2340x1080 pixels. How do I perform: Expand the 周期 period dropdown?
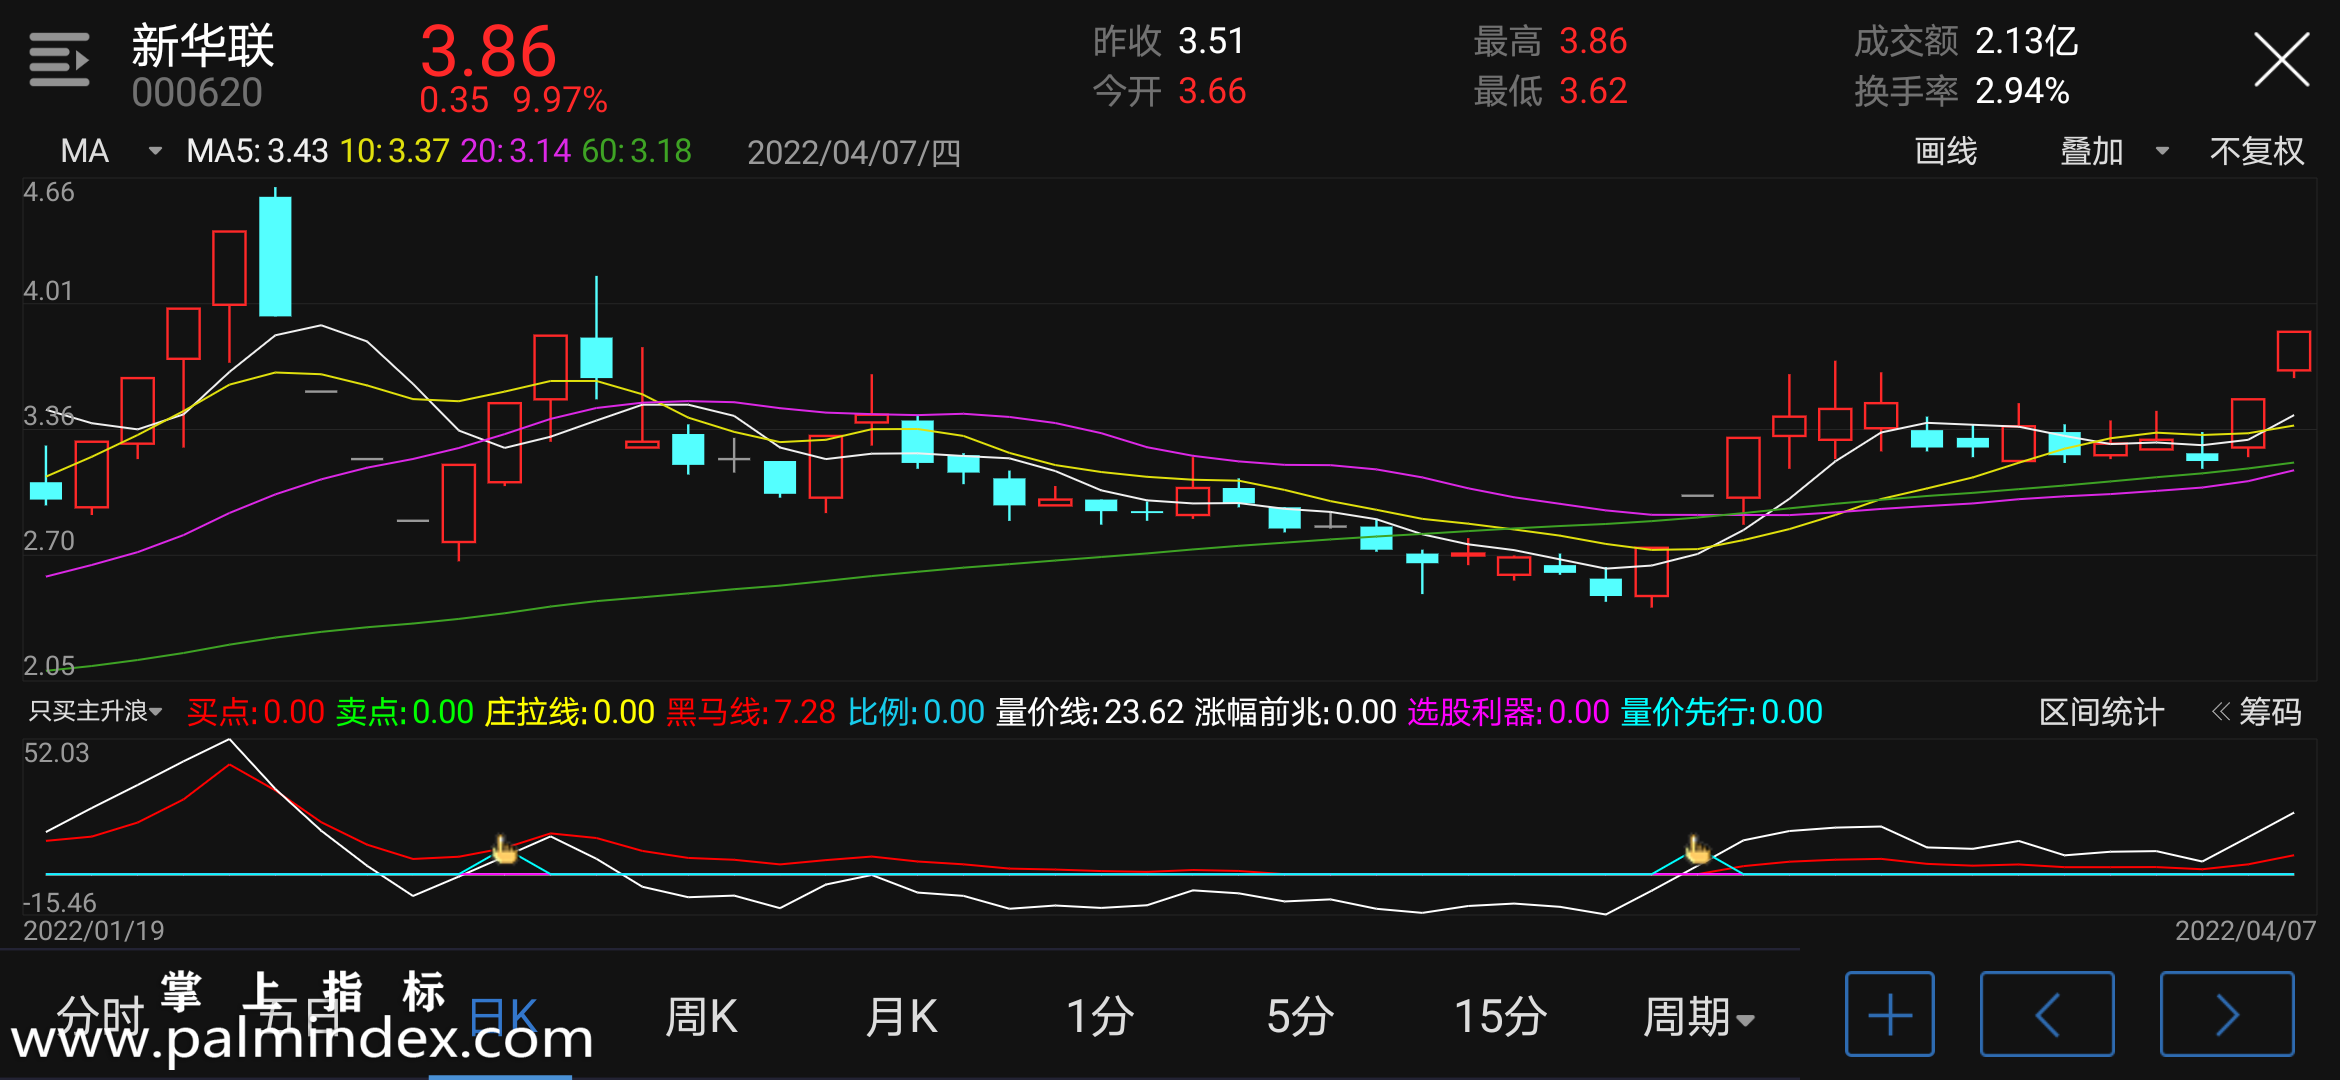pyautogui.click(x=1698, y=1017)
